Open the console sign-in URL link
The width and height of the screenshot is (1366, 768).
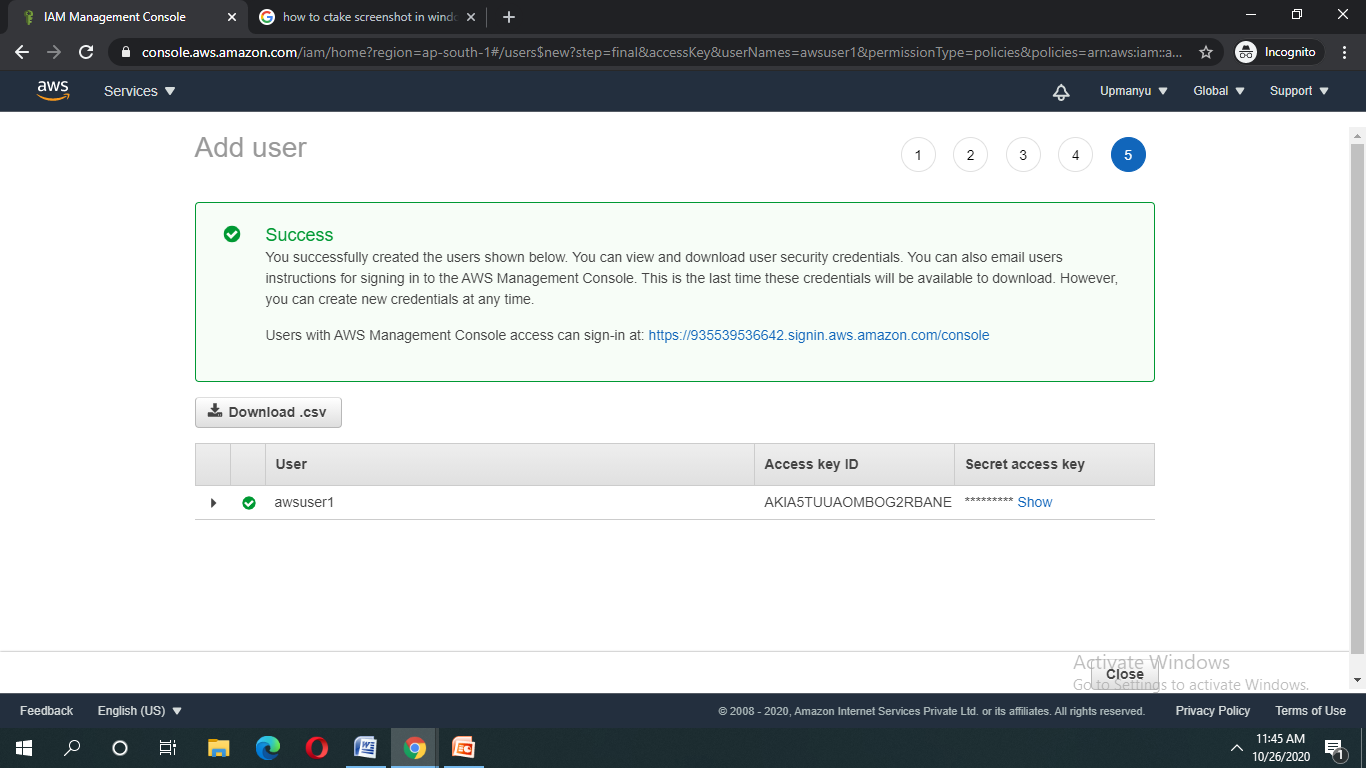(819, 336)
